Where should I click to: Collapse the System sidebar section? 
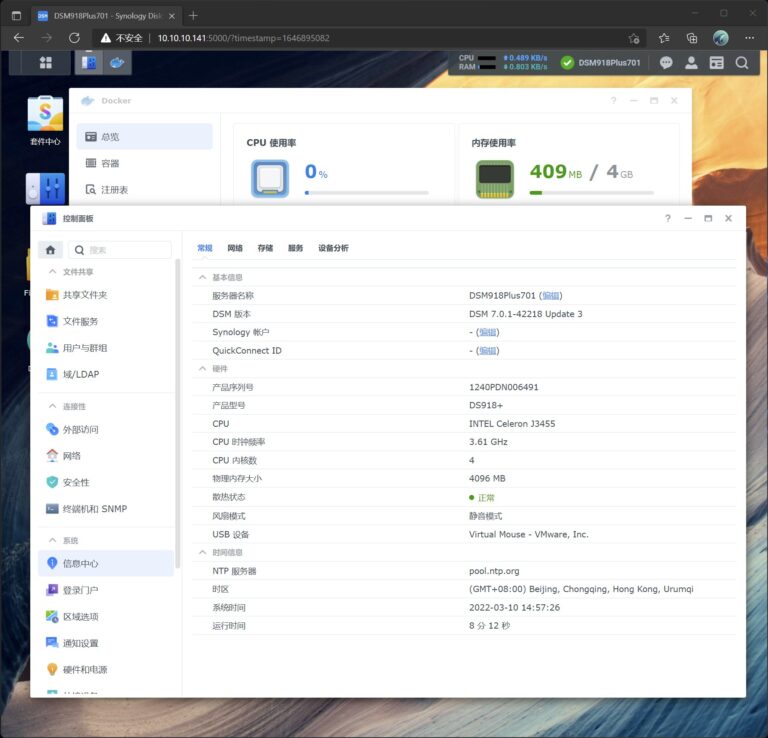point(52,540)
